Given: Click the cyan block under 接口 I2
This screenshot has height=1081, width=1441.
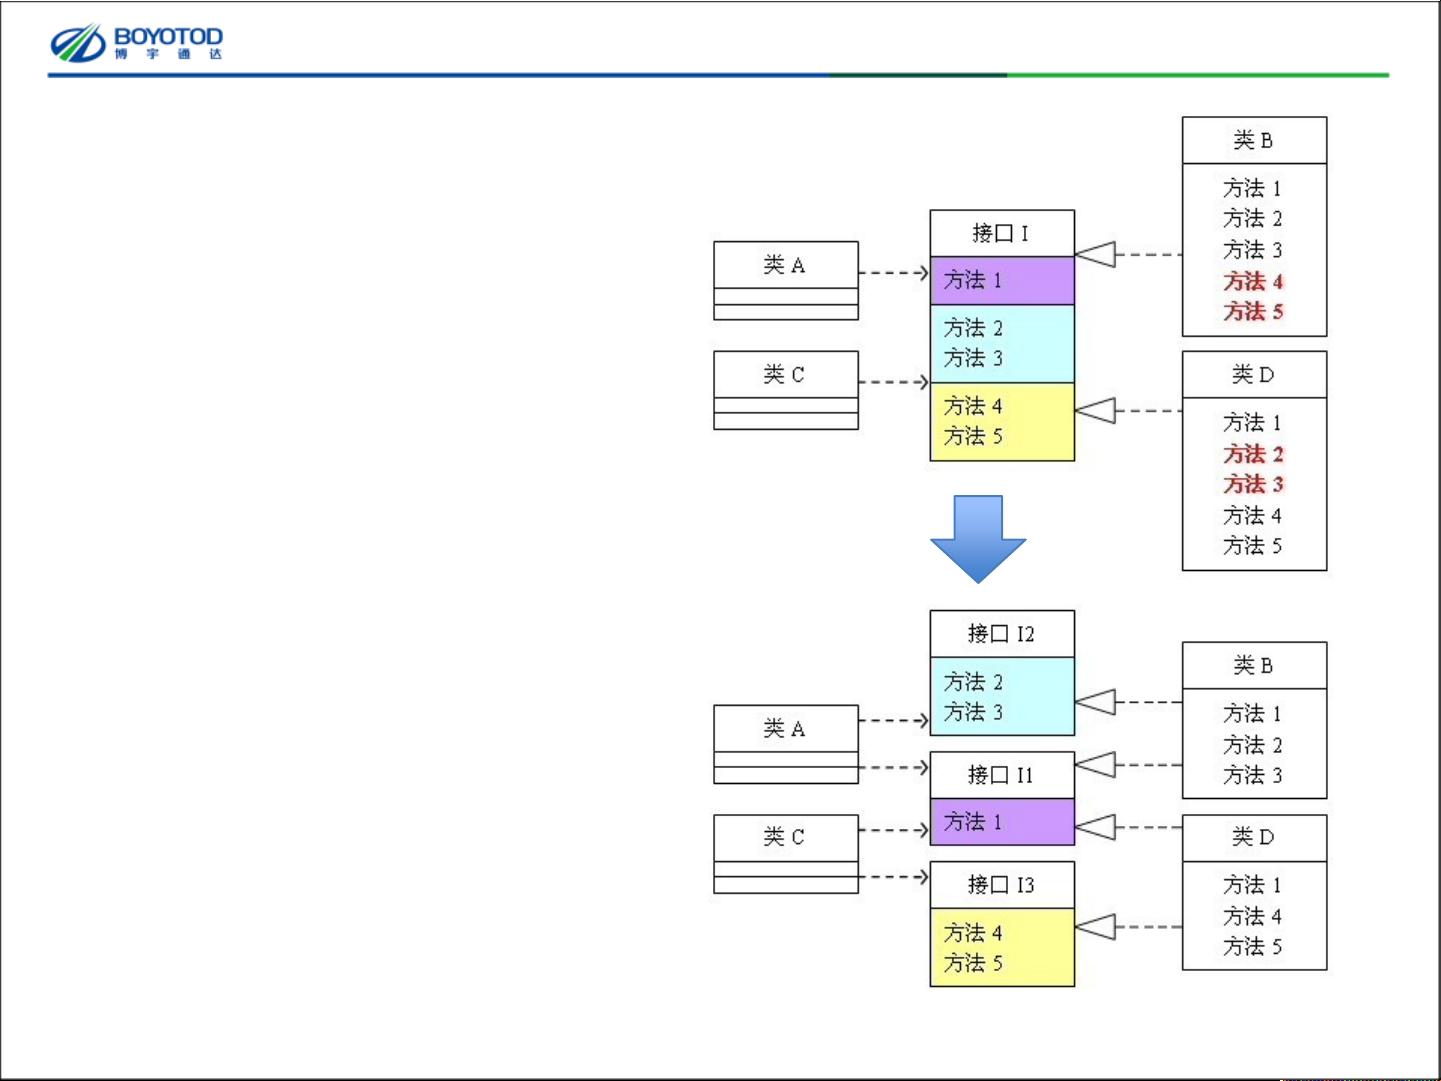Looking at the screenshot, I should (1002, 697).
